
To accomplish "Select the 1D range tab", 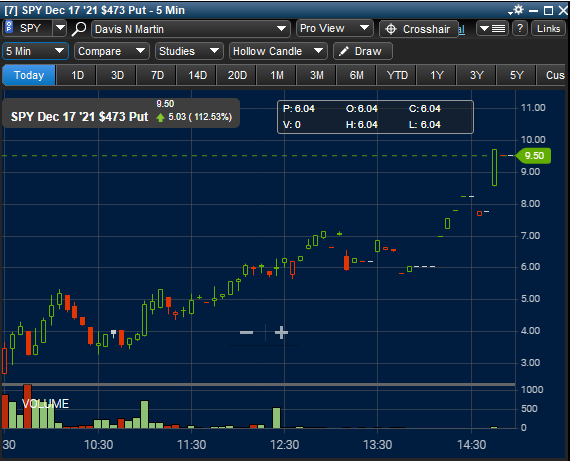I will [77, 75].
